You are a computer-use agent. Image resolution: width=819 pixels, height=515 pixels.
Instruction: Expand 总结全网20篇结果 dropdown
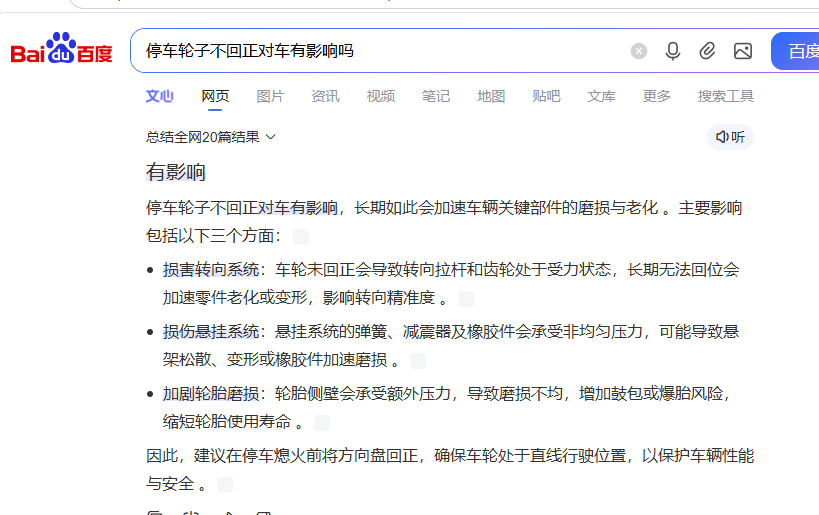click(210, 137)
